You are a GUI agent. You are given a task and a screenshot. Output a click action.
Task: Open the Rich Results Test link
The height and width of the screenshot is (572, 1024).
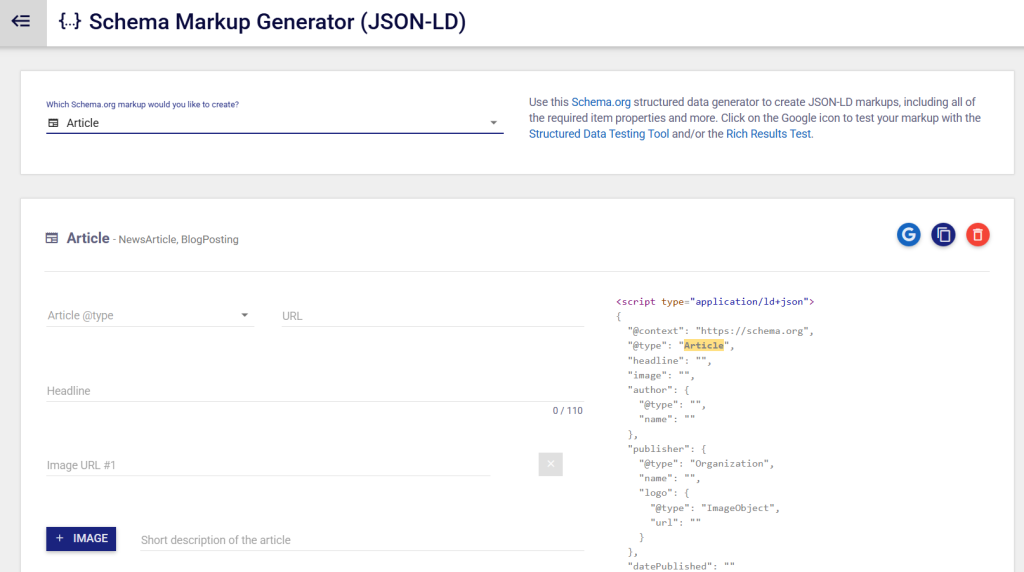coord(768,134)
